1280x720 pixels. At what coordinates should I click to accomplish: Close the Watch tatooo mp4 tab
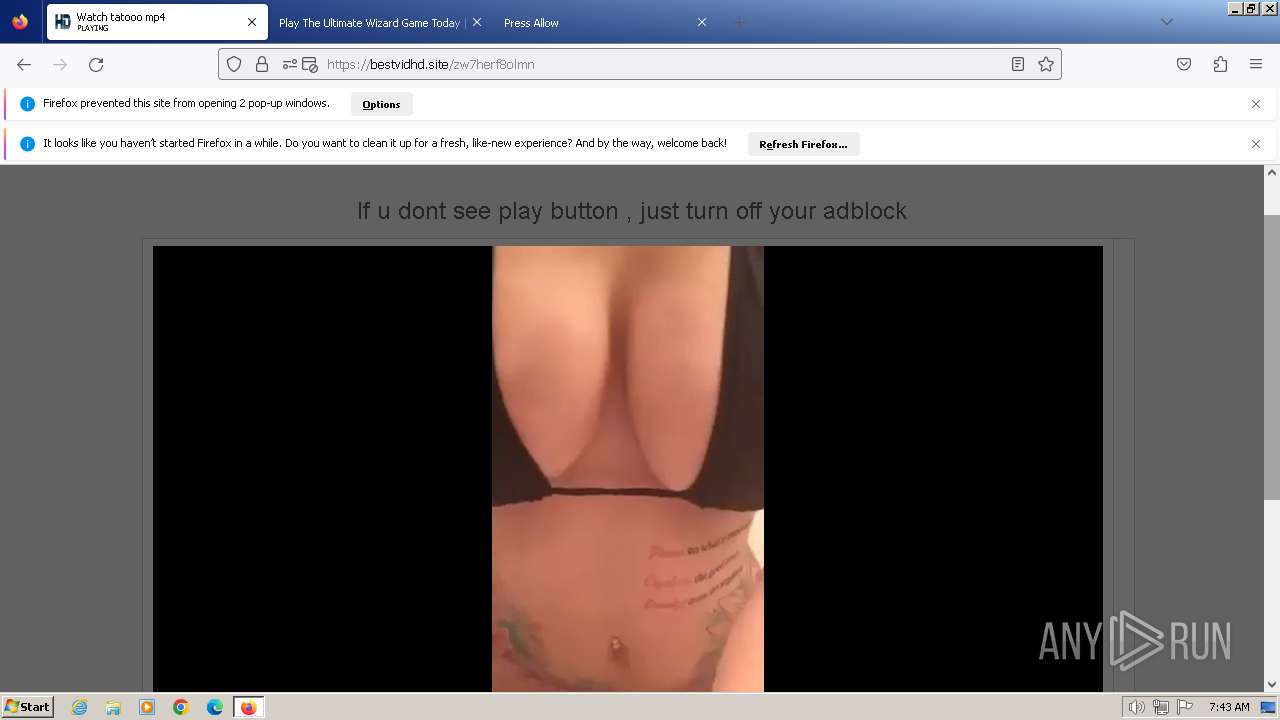pyautogui.click(x=252, y=22)
